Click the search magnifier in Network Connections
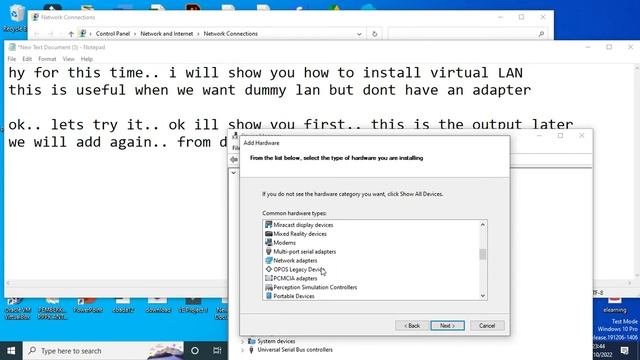The width and height of the screenshot is (640, 360). [x=541, y=34]
